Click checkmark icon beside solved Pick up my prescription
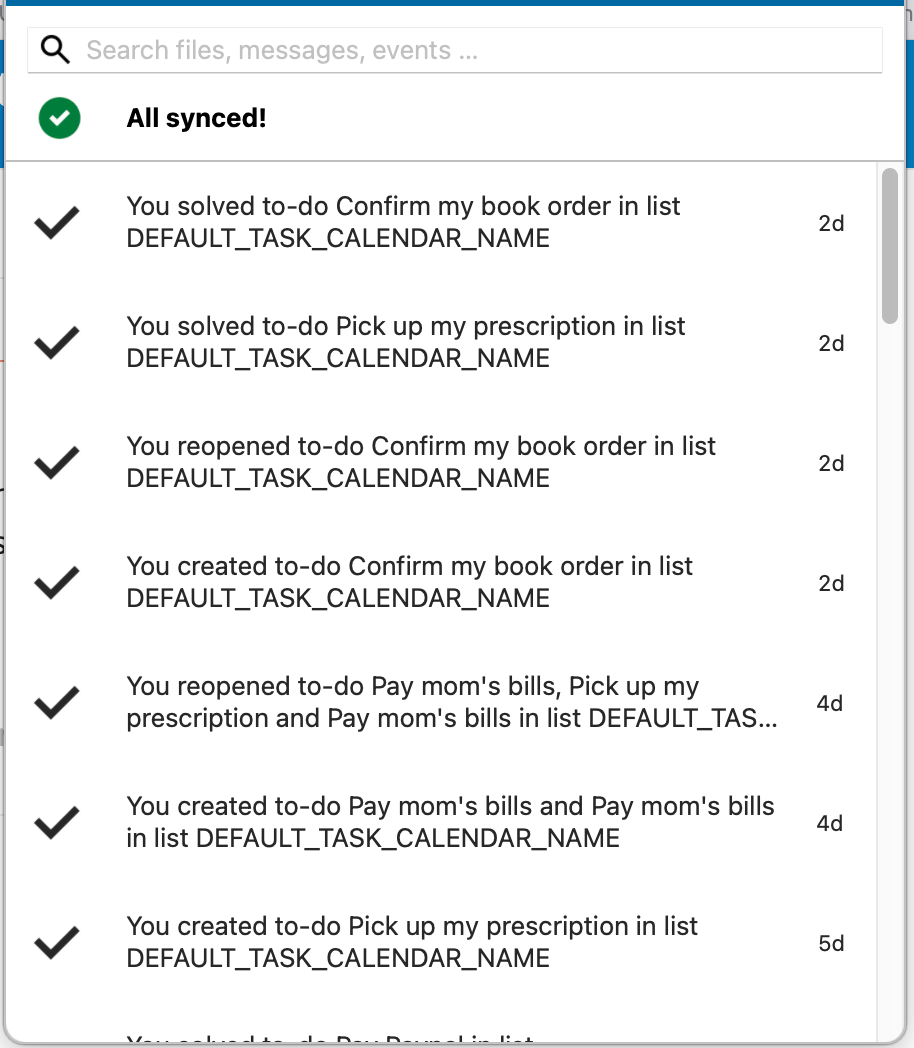914x1048 pixels. pos(57,343)
